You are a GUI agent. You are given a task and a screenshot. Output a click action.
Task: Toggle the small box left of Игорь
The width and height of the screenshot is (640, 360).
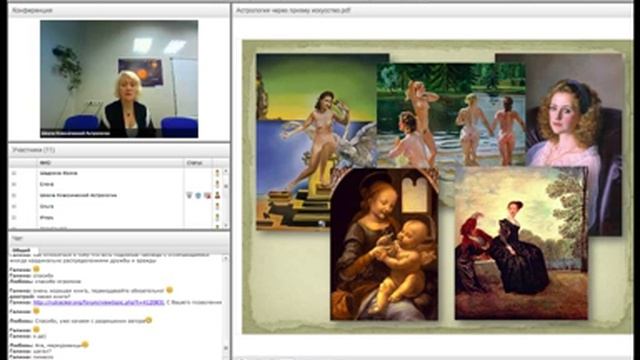coord(14,218)
